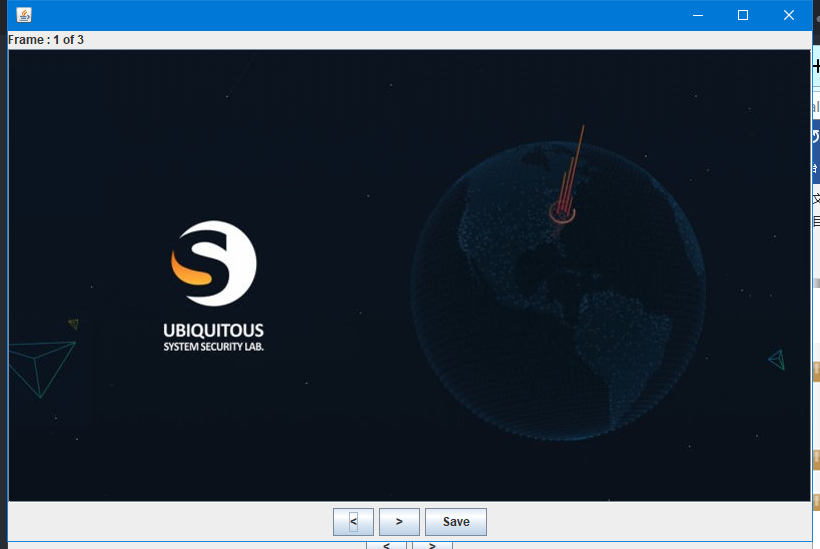
Task: Click the white and orange S logo
Action: click(213, 263)
